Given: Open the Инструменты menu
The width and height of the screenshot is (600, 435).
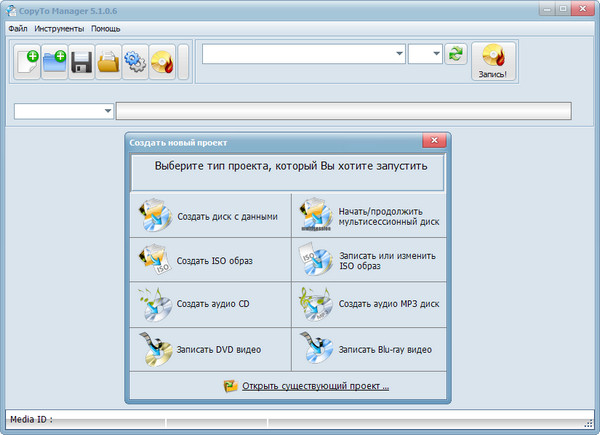Looking at the screenshot, I should [59, 29].
